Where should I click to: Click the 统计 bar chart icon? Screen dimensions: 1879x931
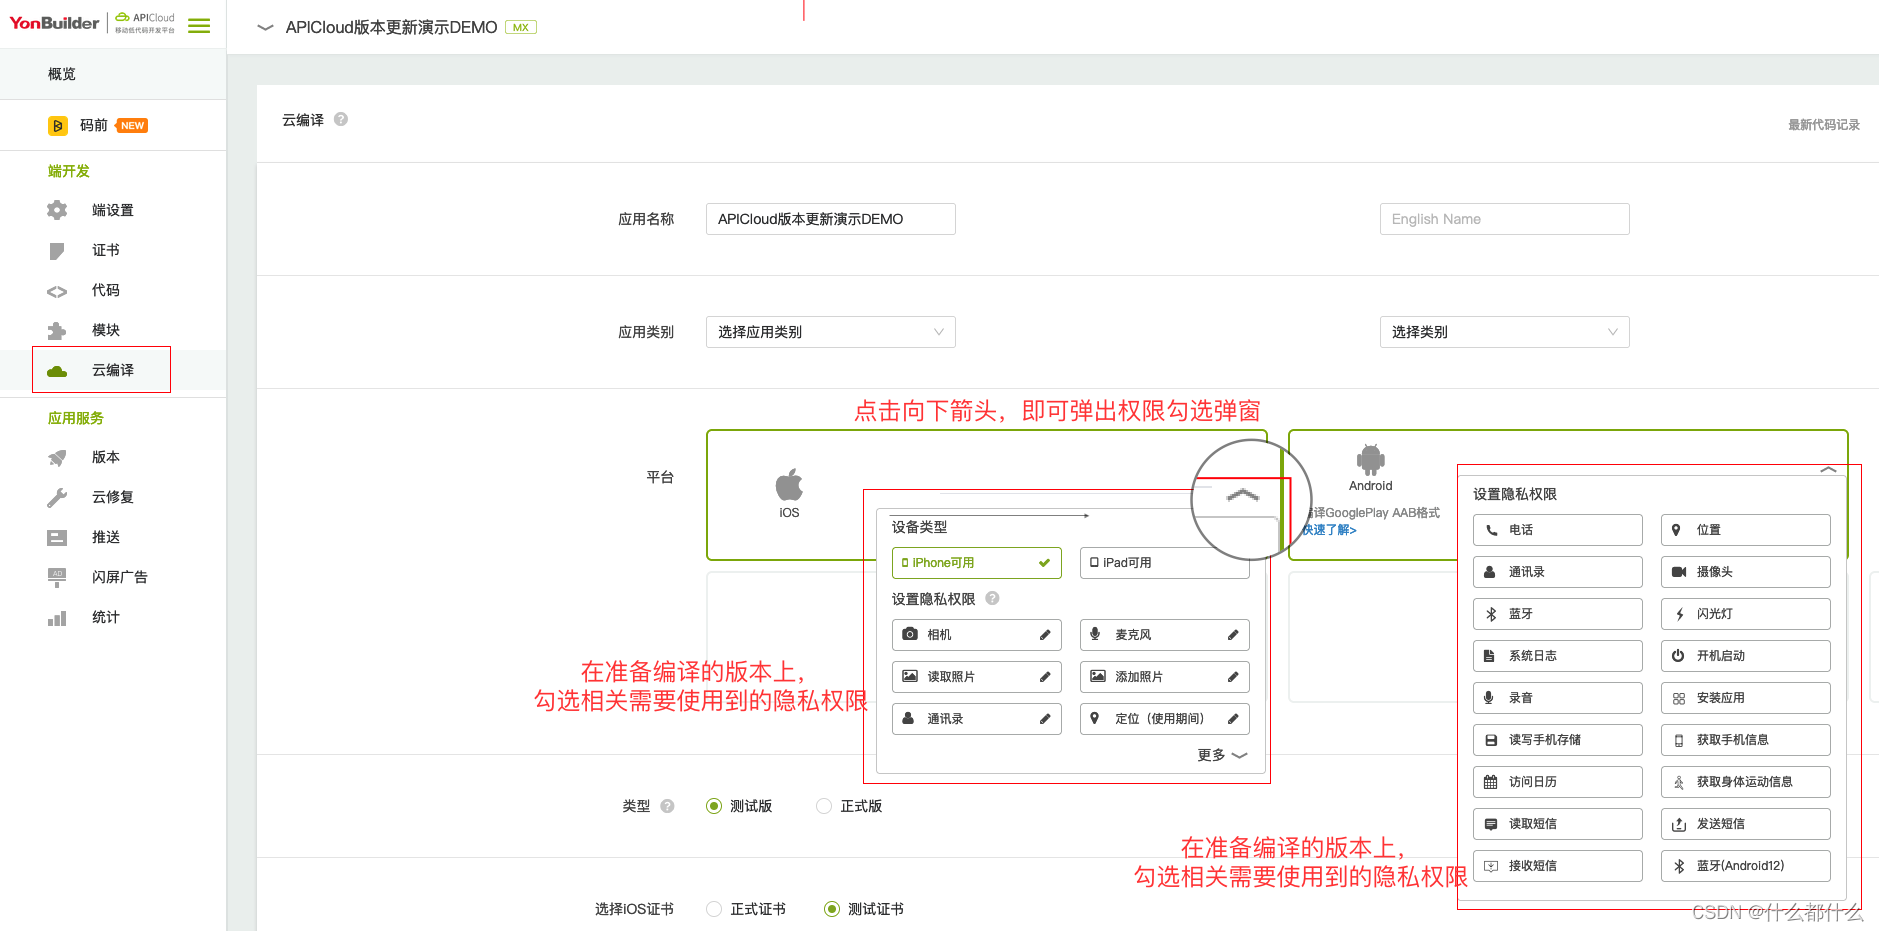pos(57,618)
